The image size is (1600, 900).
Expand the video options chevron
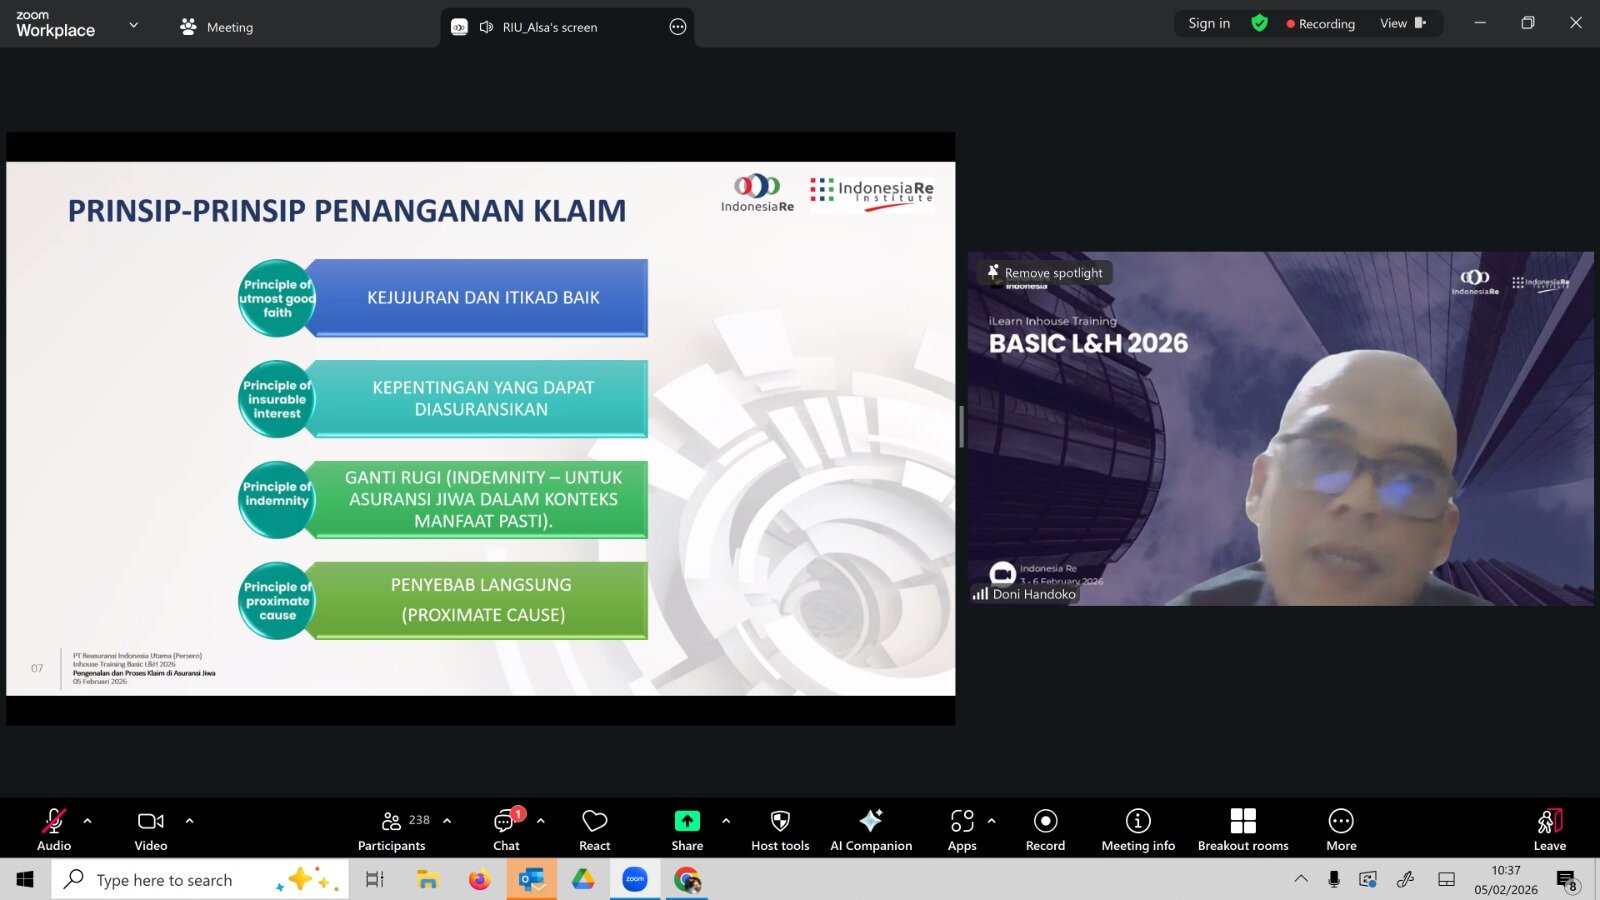click(189, 821)
